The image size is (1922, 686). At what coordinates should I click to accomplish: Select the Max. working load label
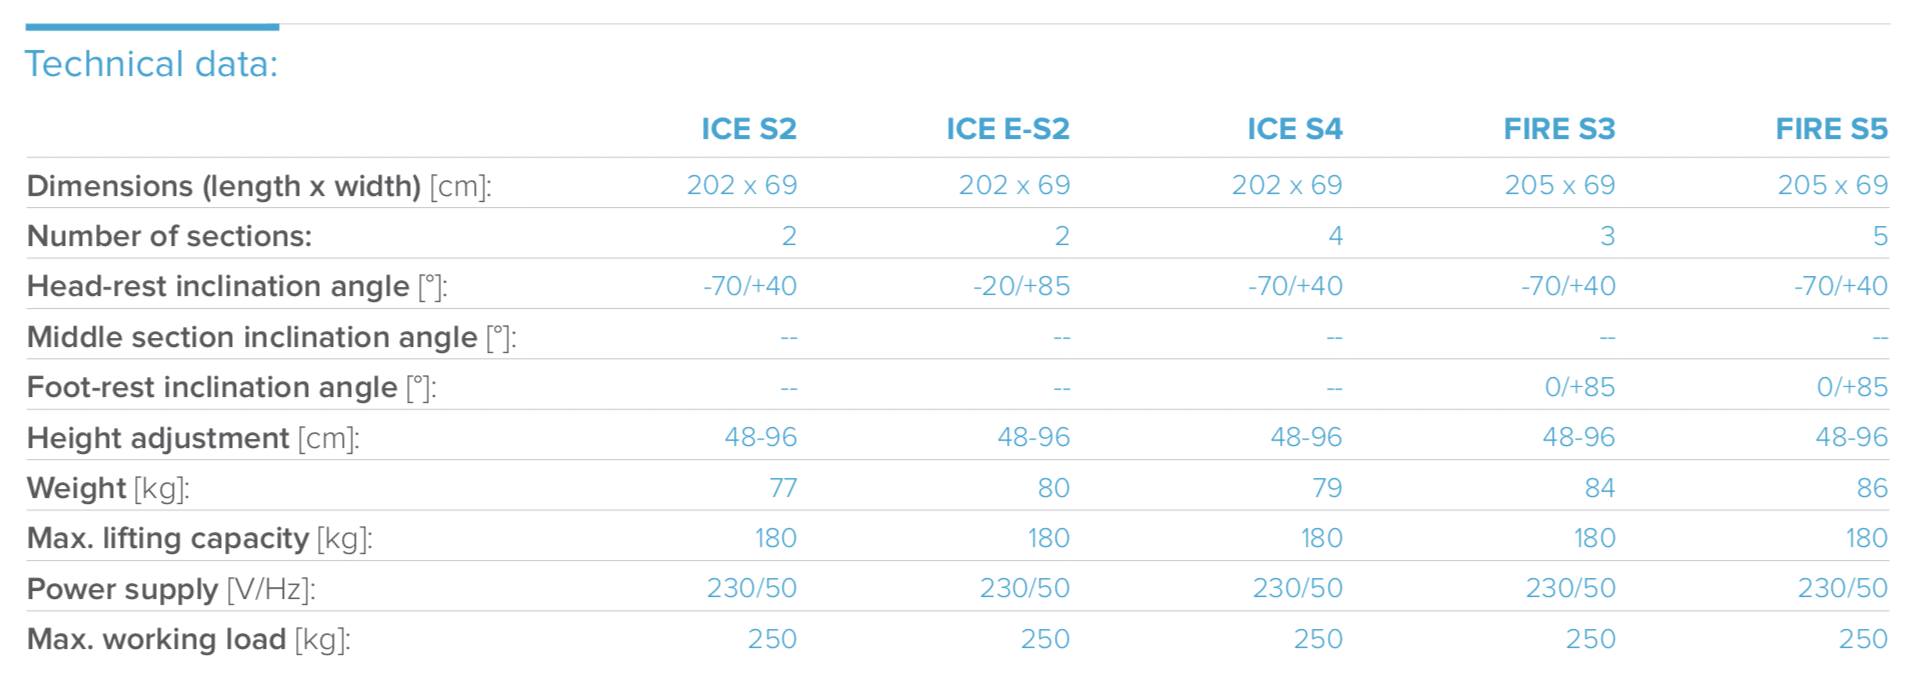coord(188,639)
